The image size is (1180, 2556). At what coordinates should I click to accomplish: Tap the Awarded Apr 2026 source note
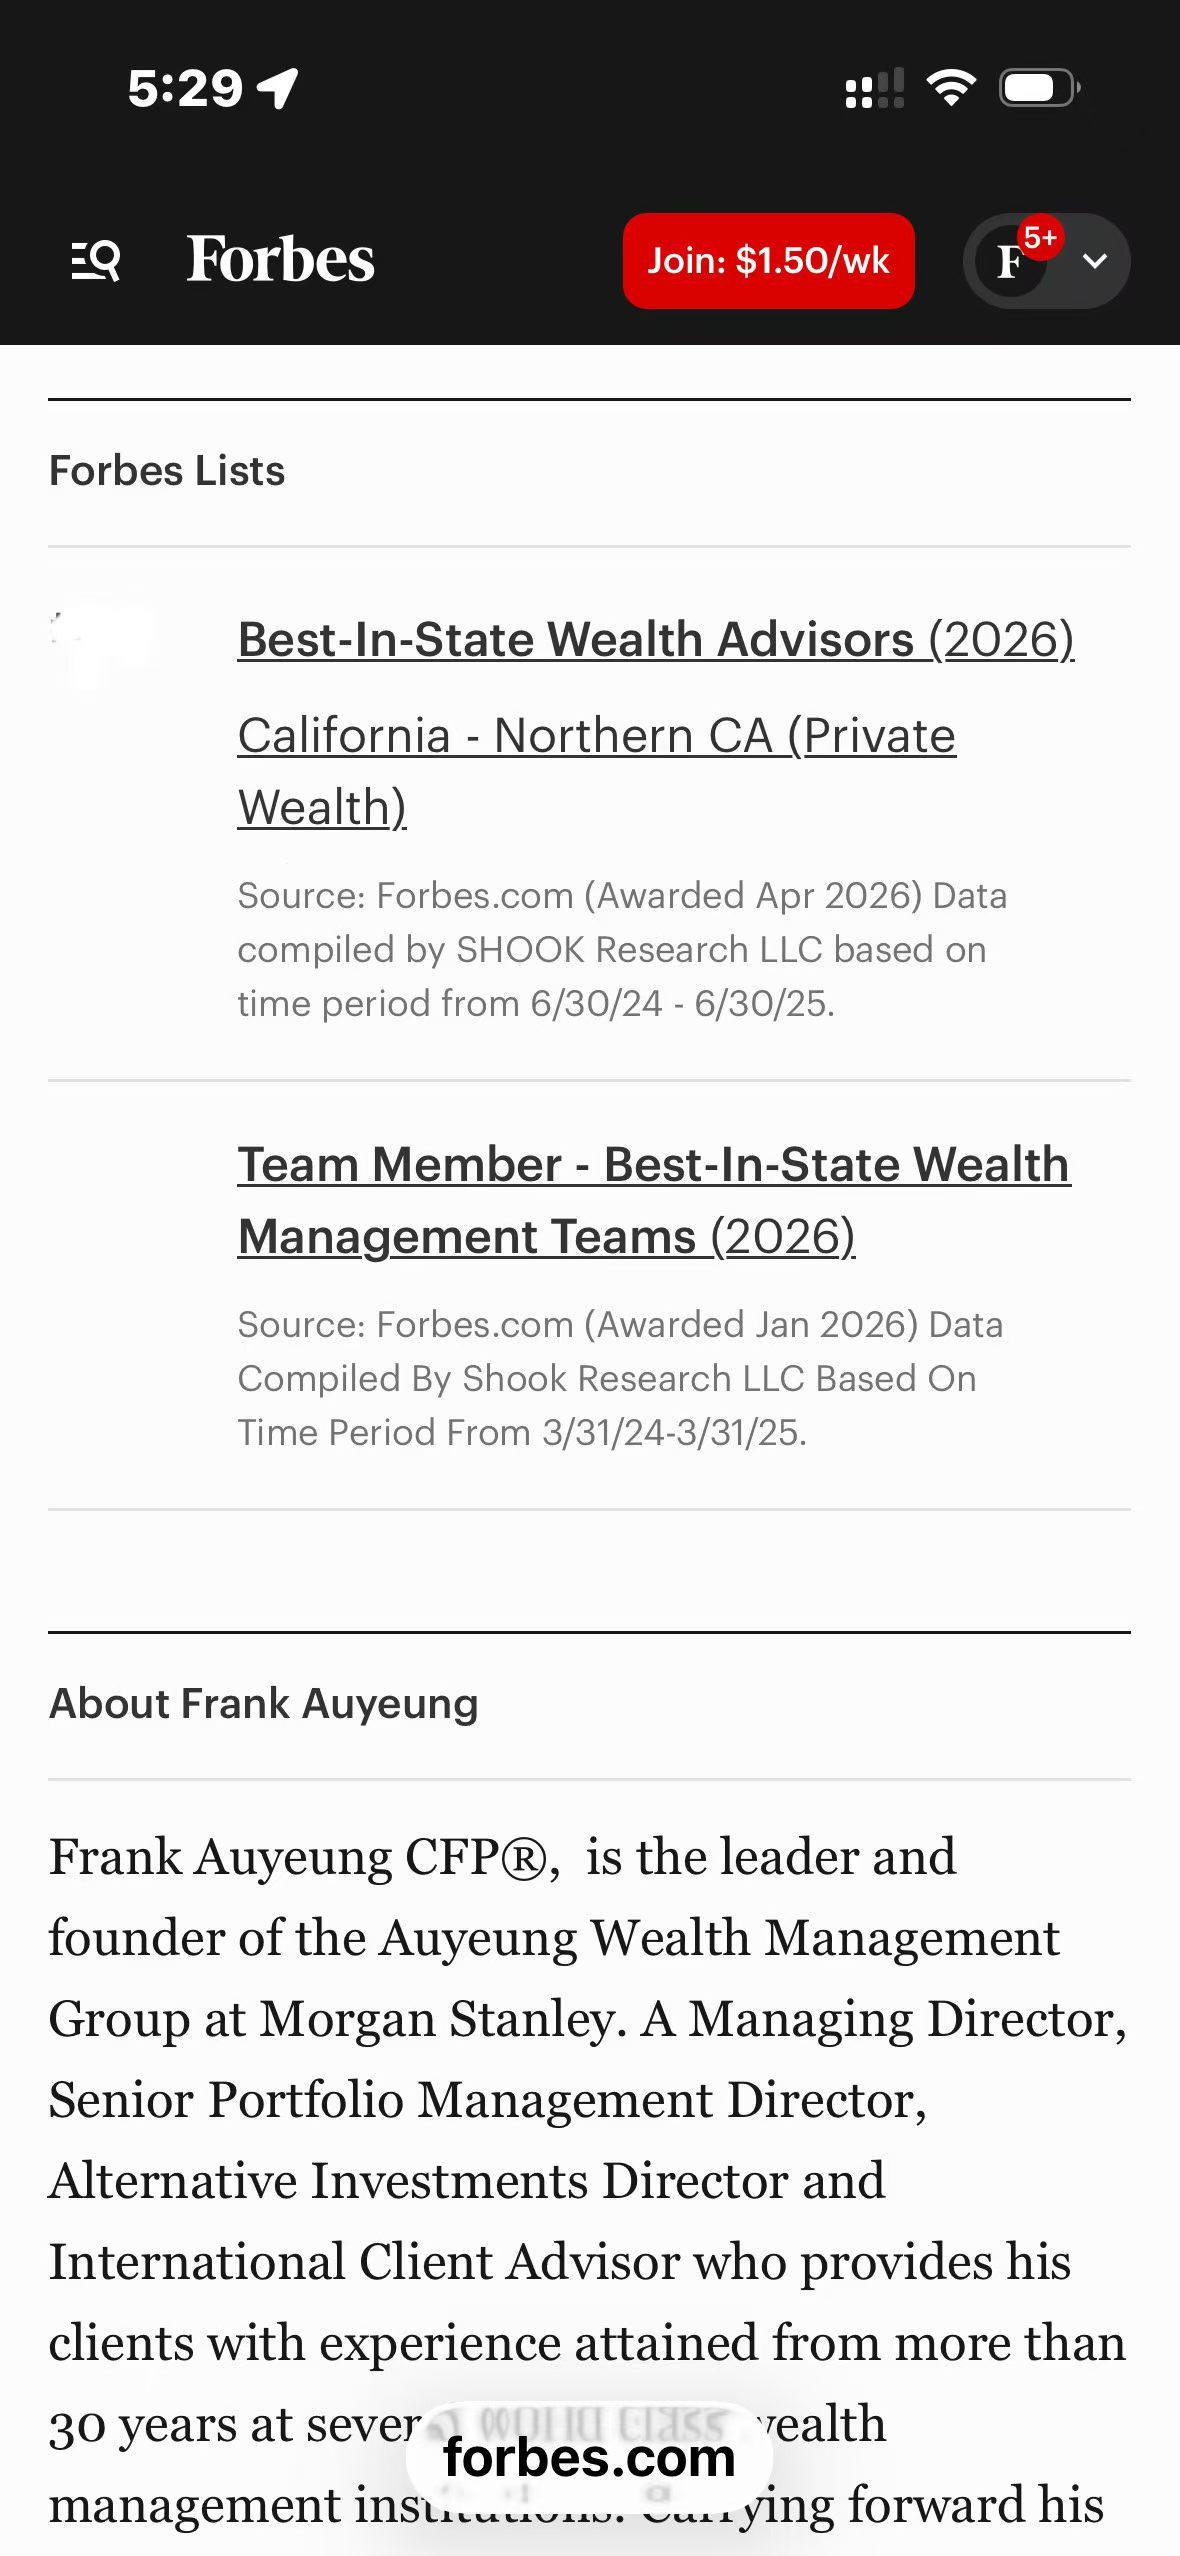coord(622,949)
